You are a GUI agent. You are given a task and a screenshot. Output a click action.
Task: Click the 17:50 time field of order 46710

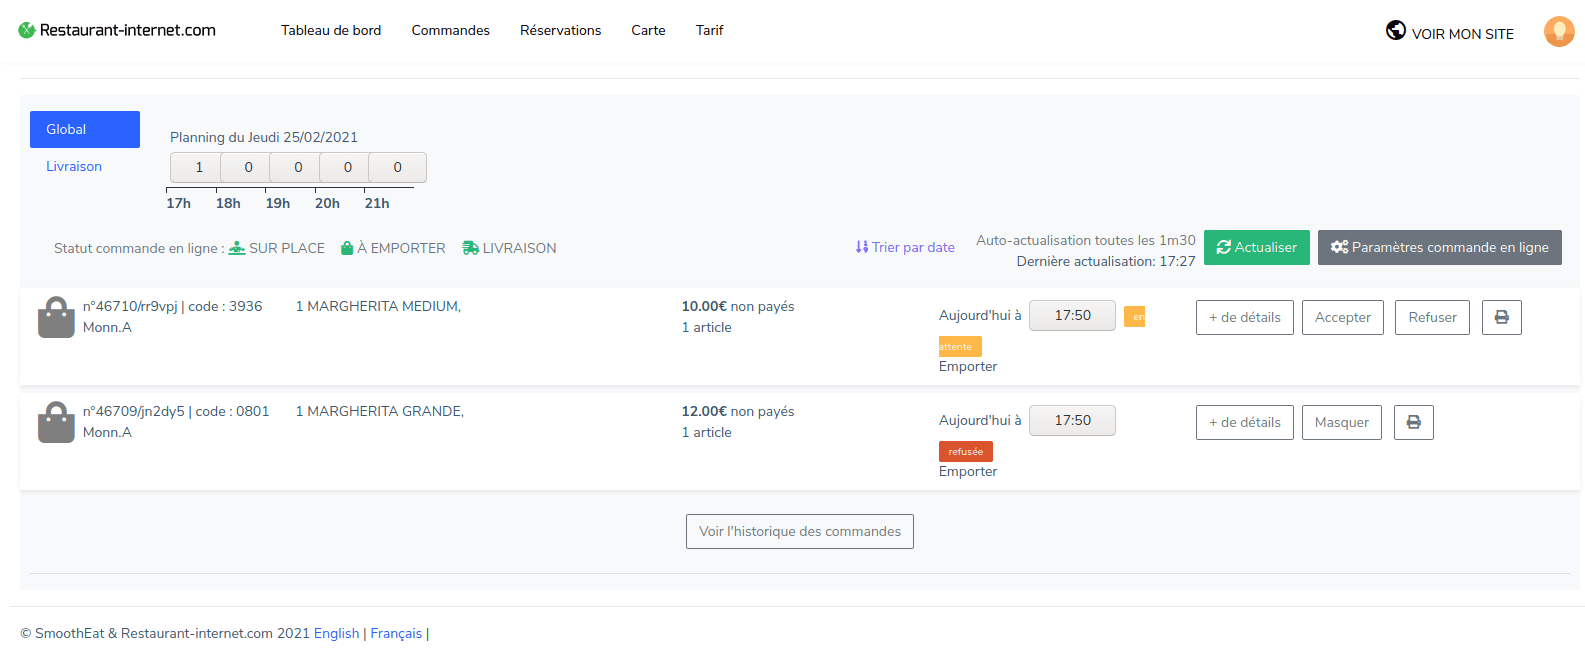point(1072,315)
